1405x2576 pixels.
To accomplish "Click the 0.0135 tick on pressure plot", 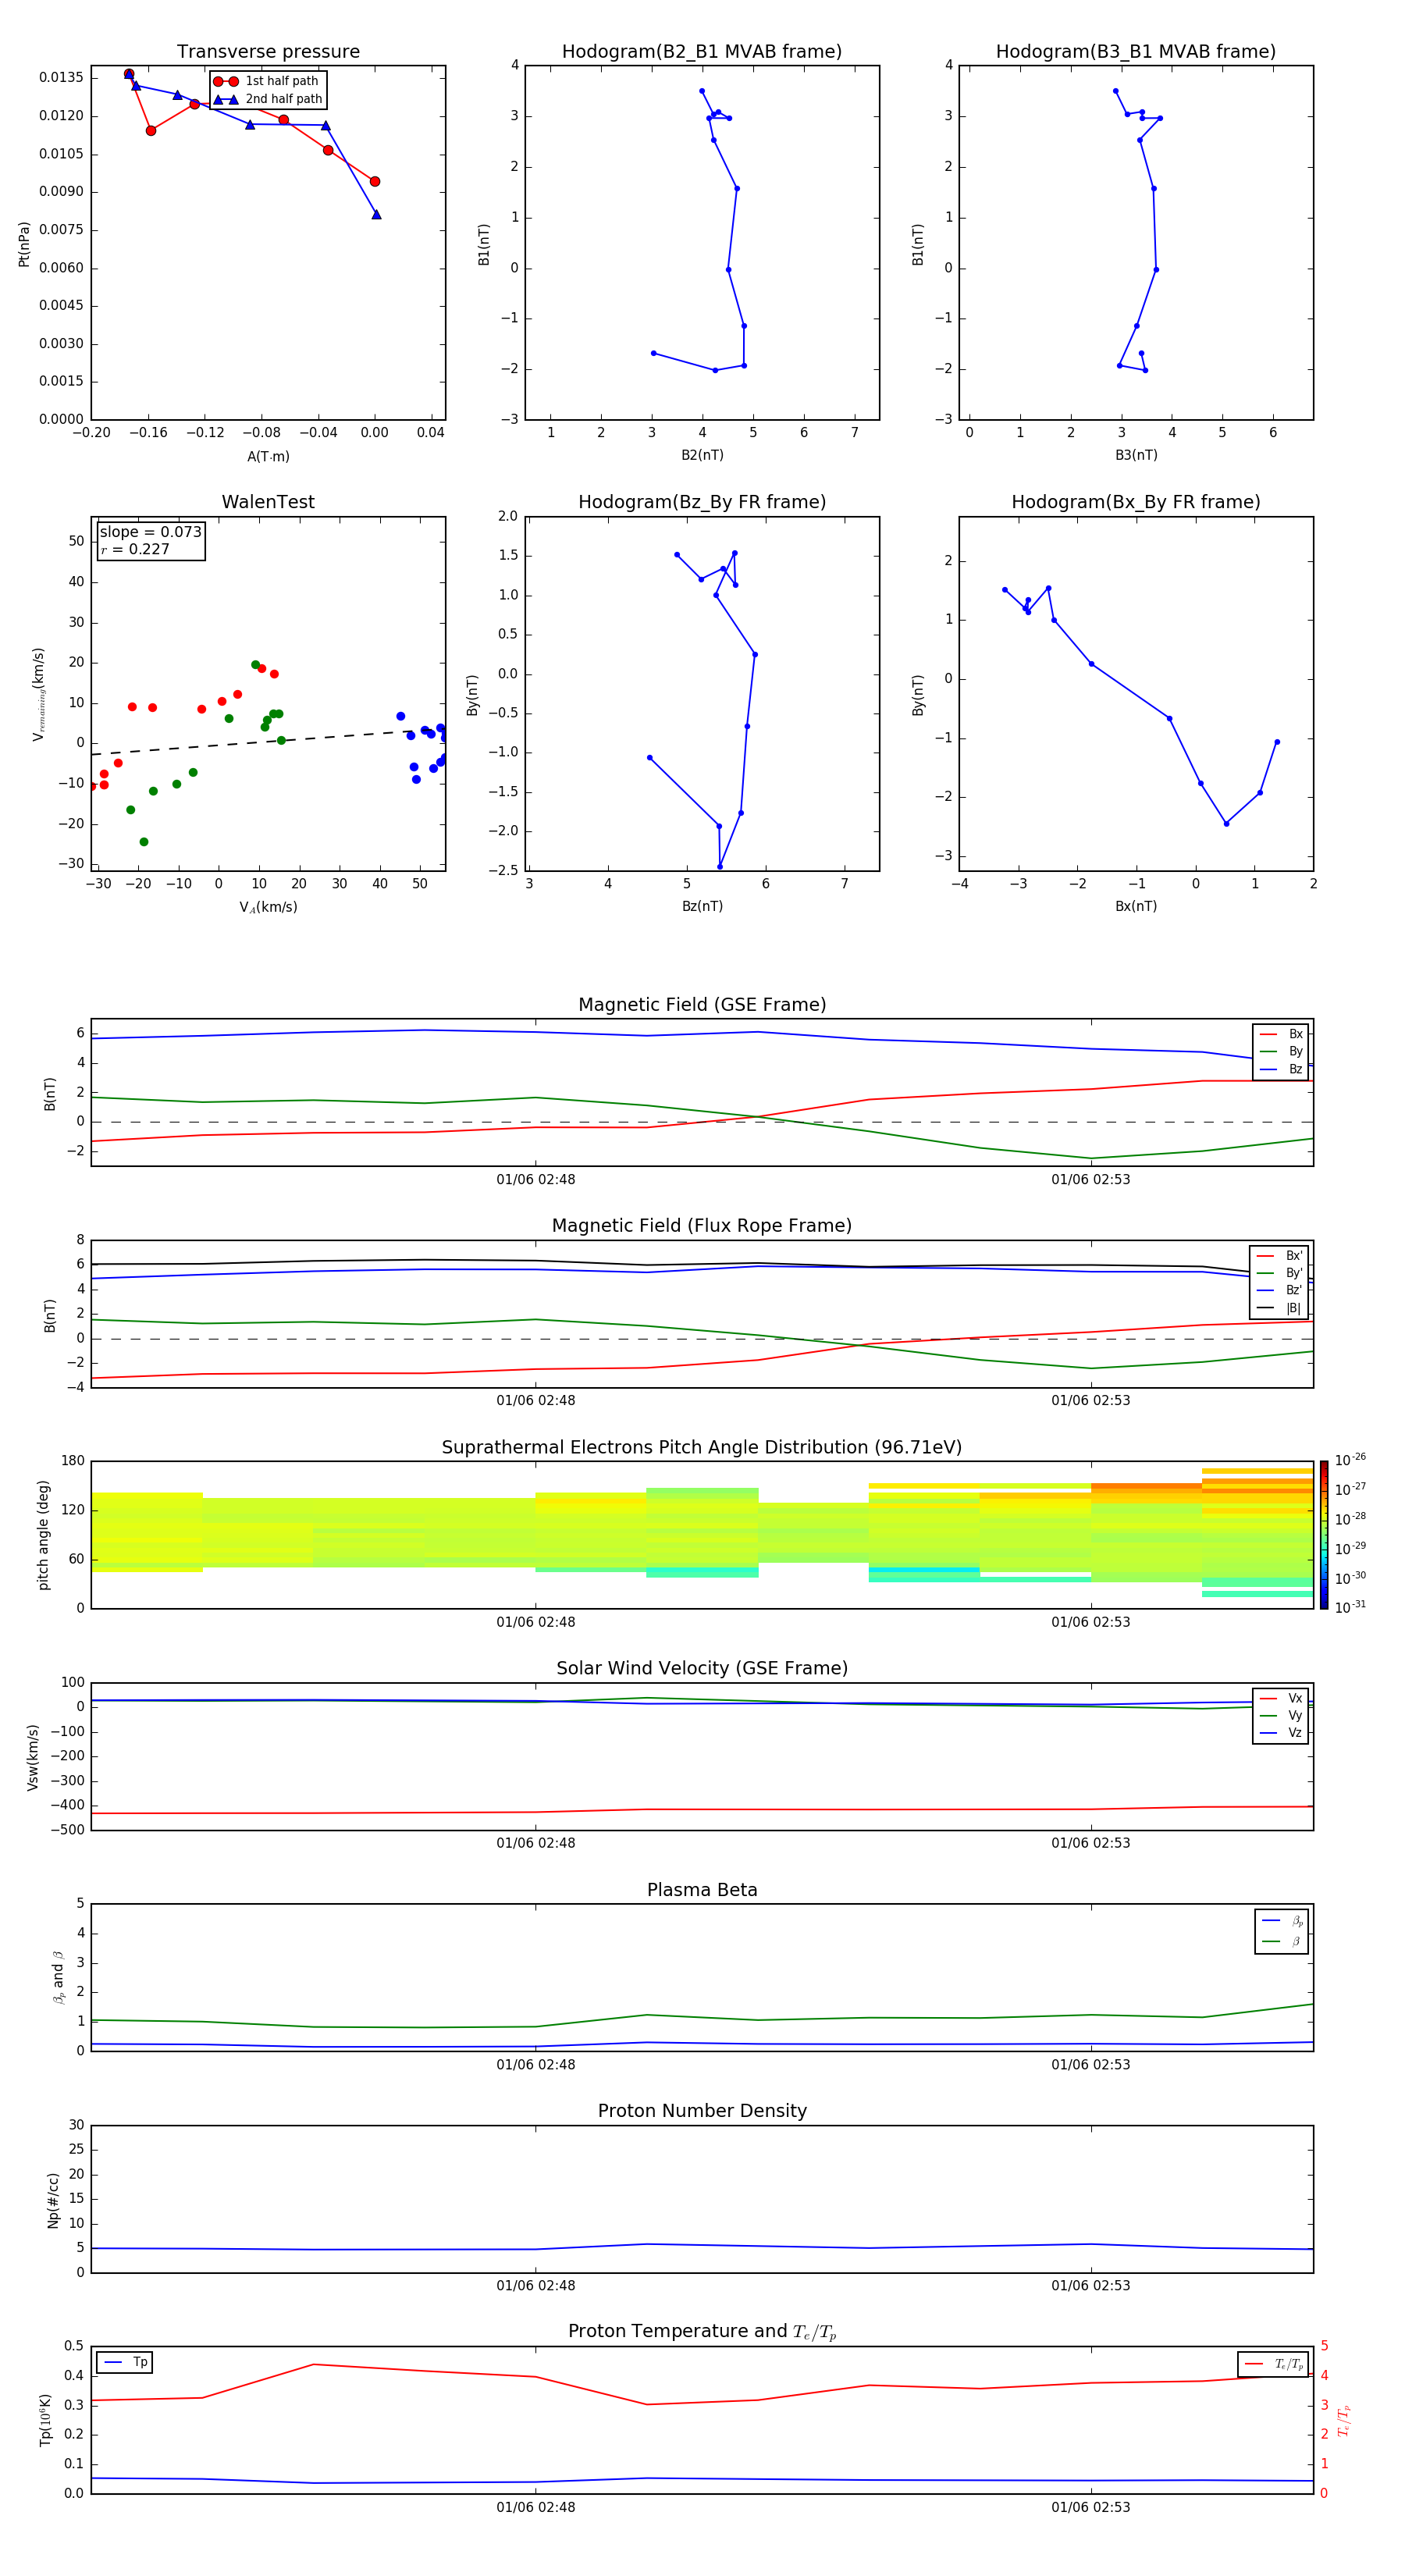I will click(62, 78).
